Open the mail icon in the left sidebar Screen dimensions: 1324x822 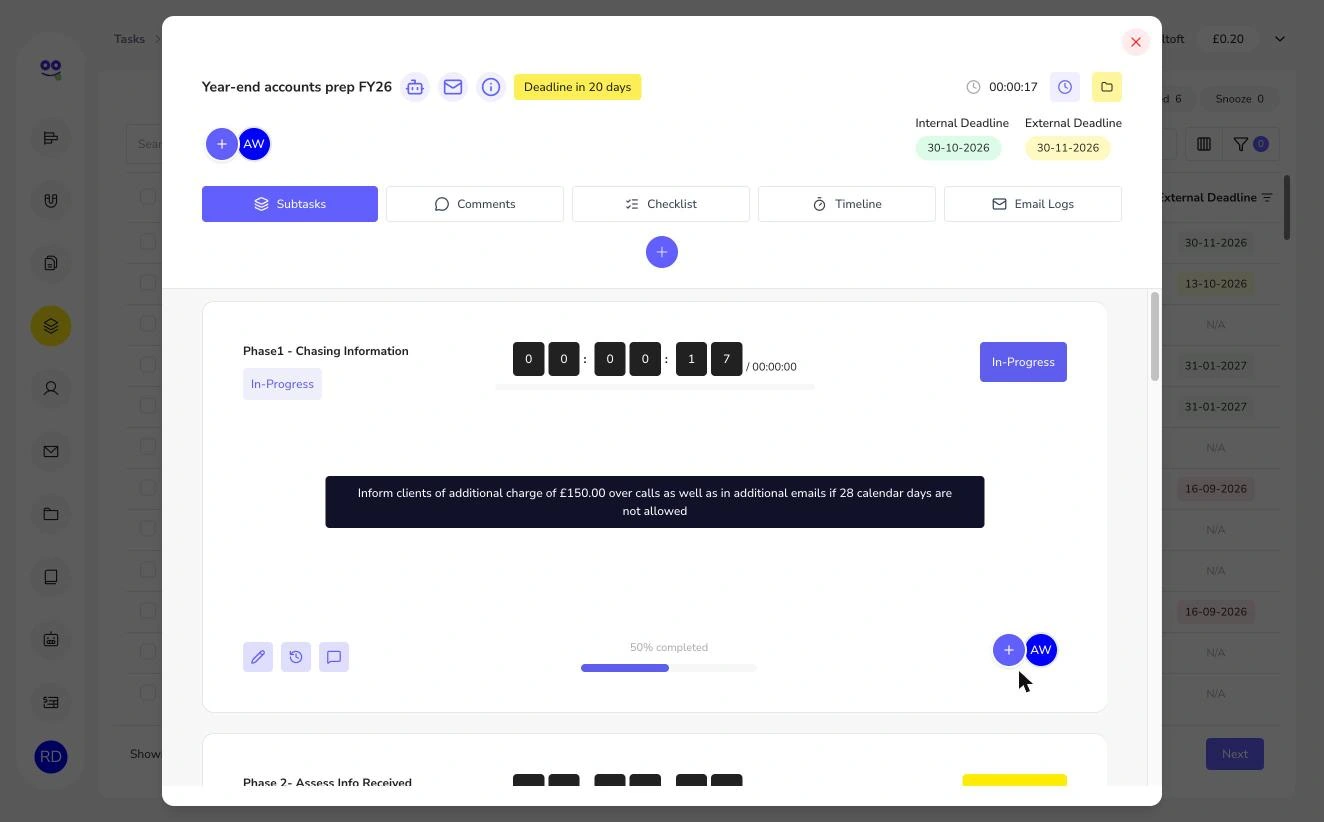(x=51, y=451)
